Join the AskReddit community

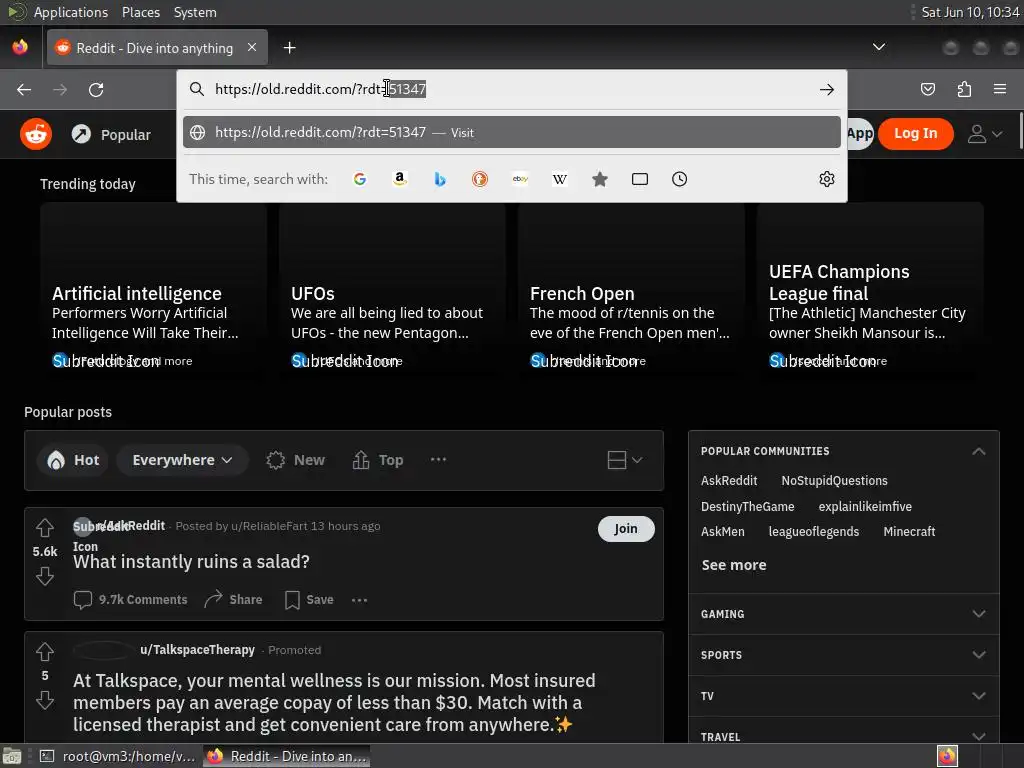[626, 528]
